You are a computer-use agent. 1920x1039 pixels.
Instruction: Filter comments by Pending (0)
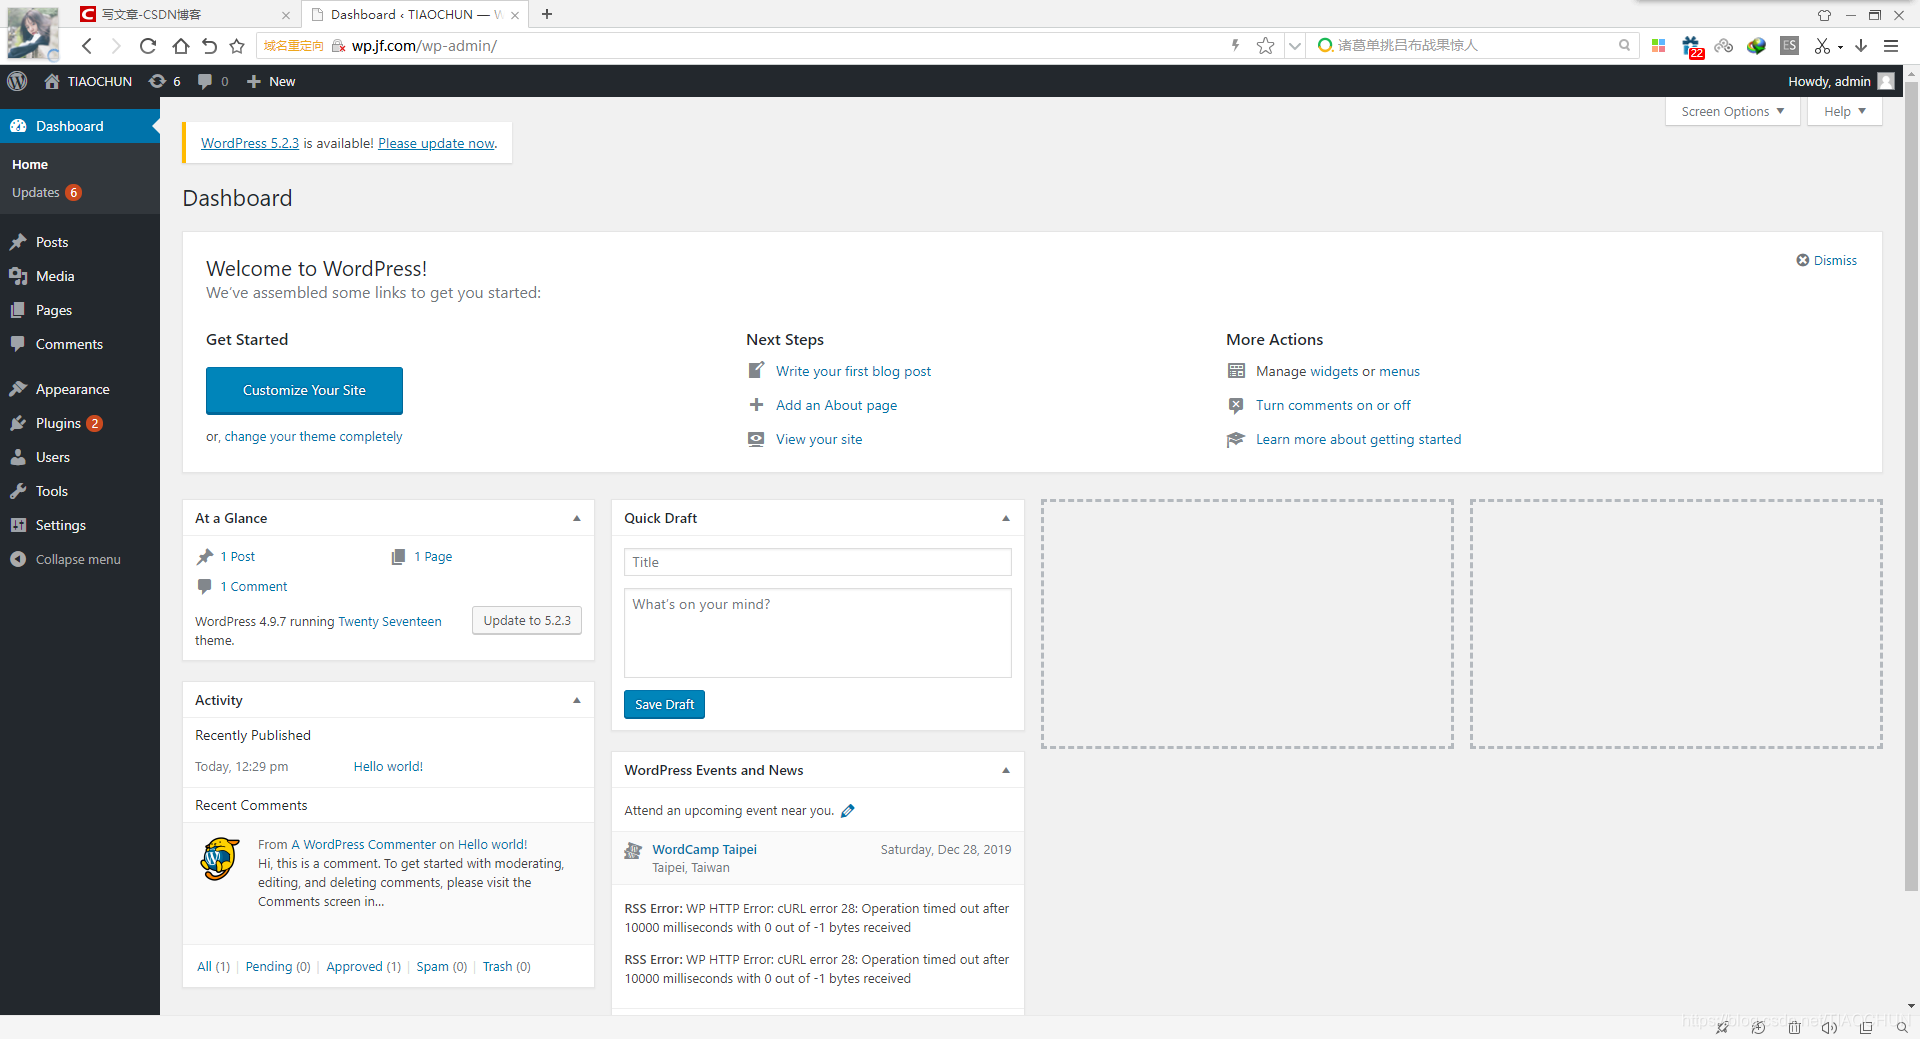click(x=278, y=966)
